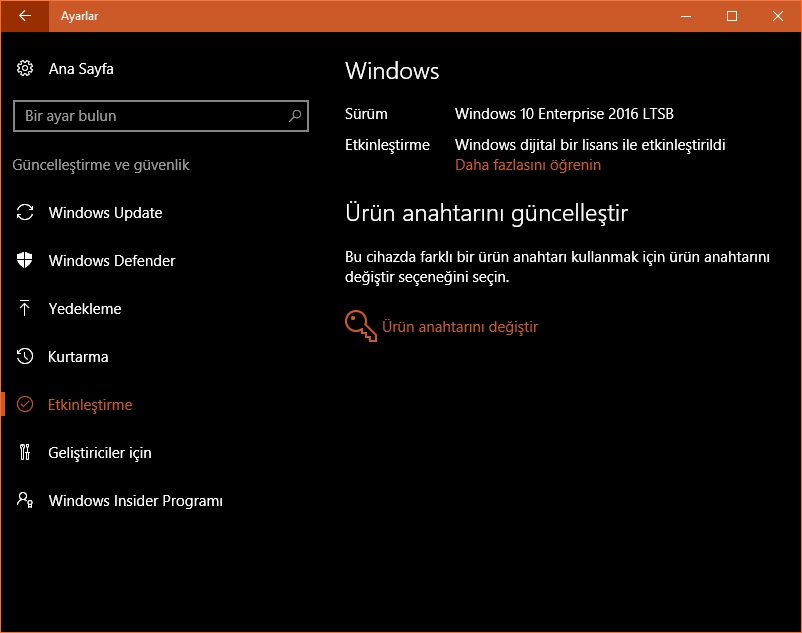Select Kurtarma in the sidebar

click(78, 357)
